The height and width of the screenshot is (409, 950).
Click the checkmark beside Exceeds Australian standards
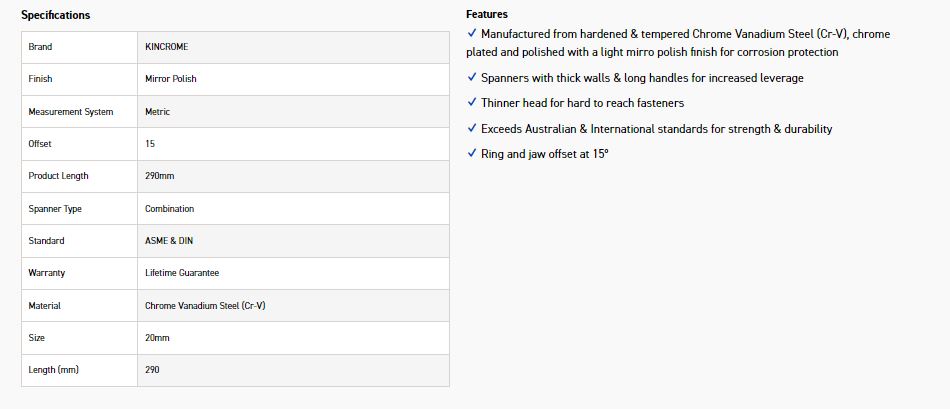point(472,128)
